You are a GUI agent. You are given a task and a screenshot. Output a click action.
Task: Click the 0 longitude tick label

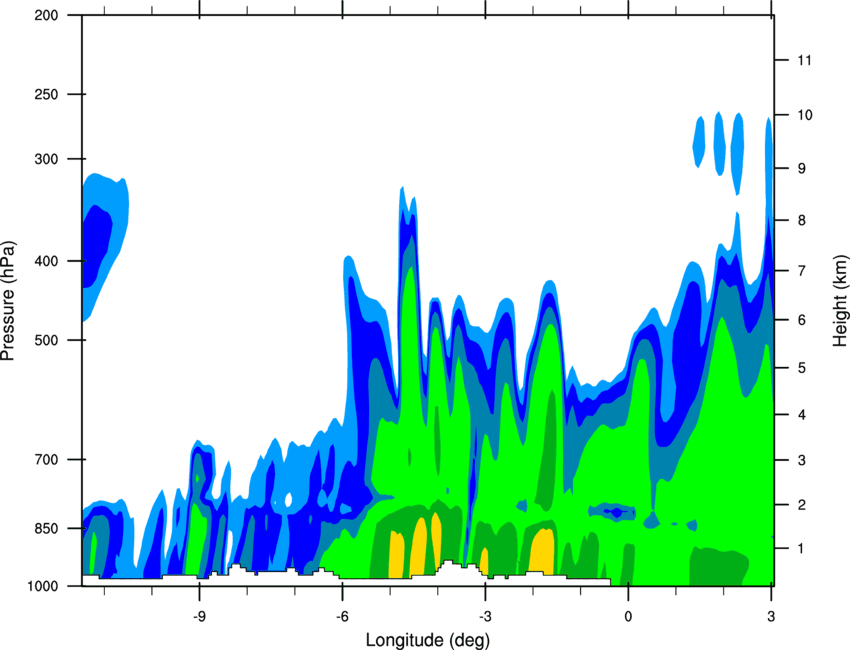tap(628, 617)
